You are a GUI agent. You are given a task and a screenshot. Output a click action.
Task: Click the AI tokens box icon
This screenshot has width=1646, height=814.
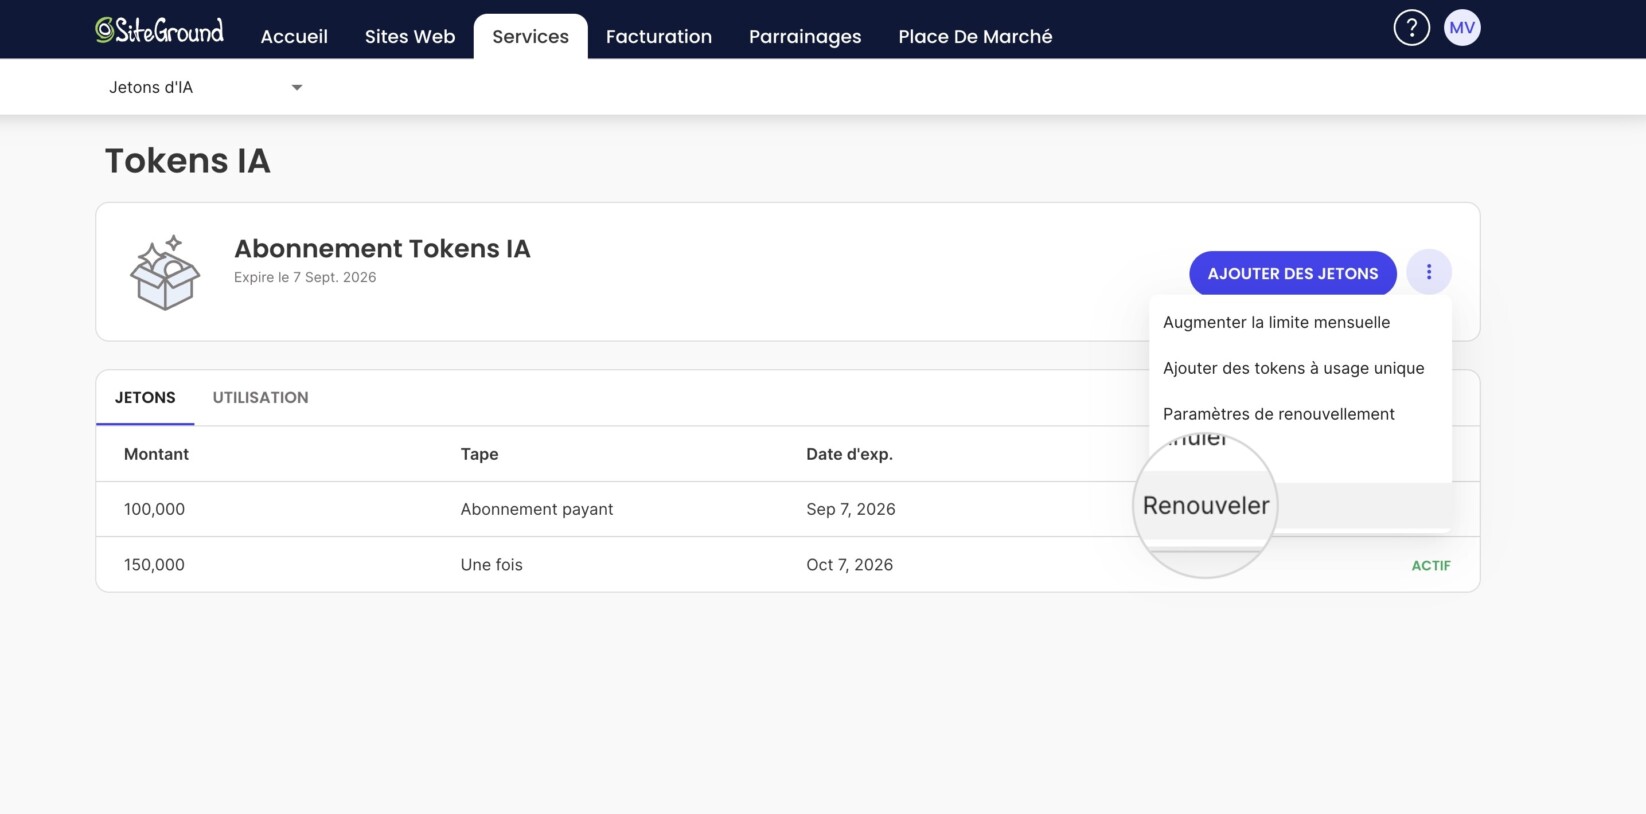point(165,272)
